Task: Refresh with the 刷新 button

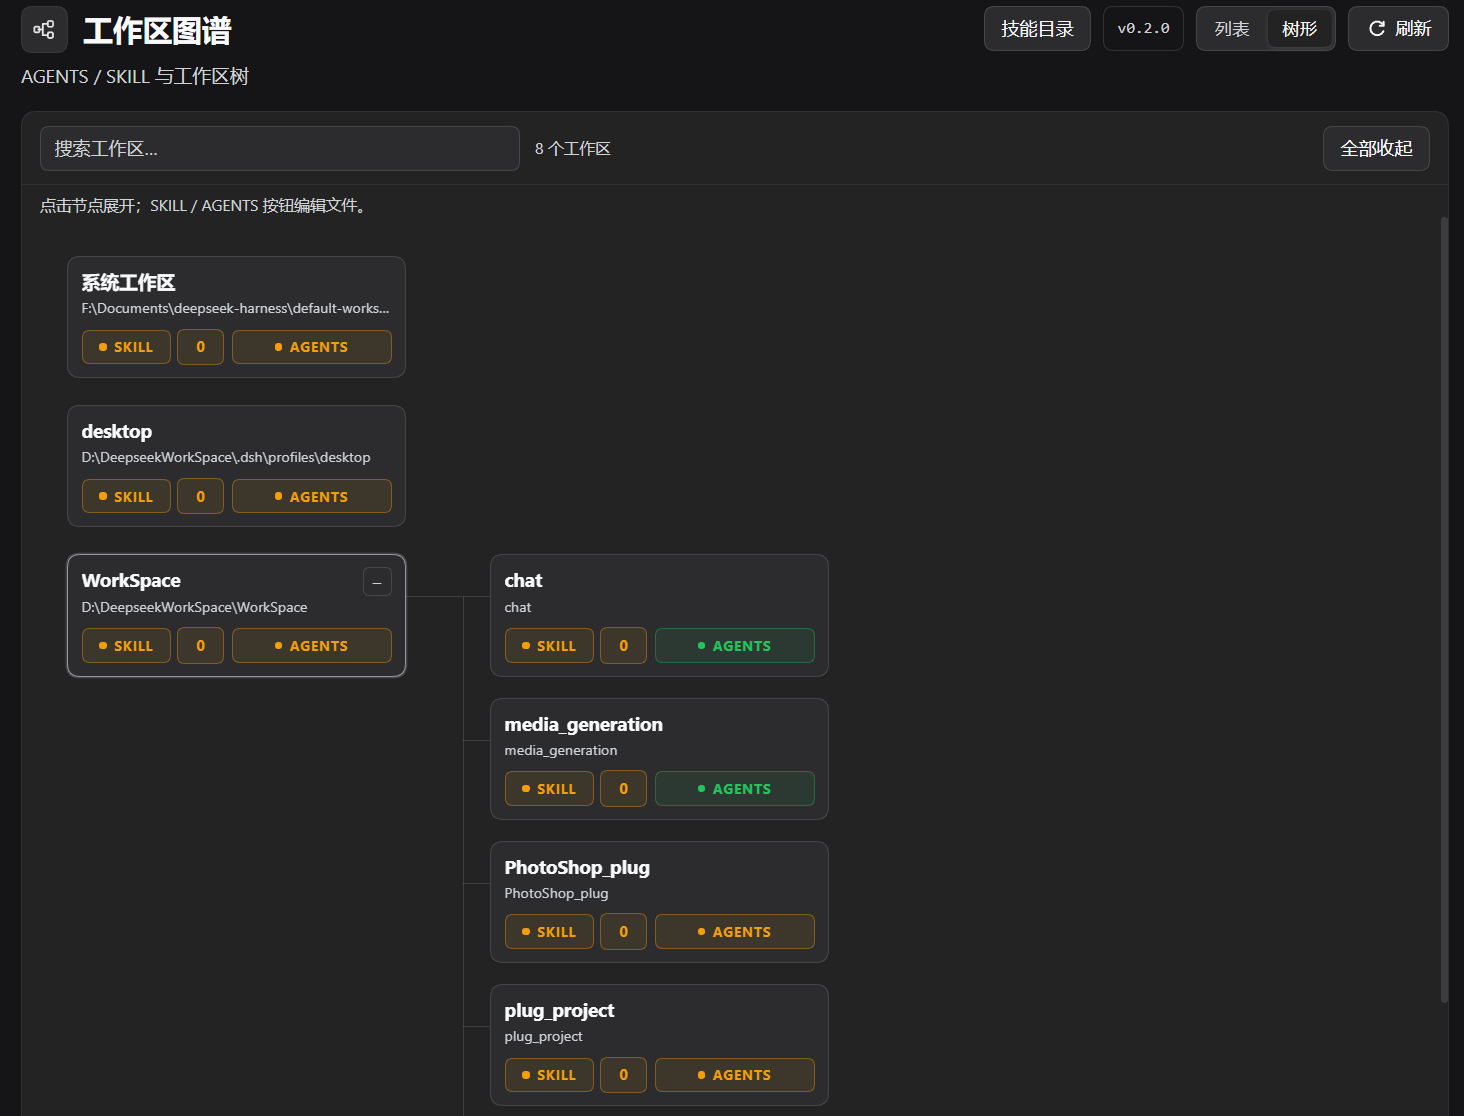Action: (x=1398, y=29)
